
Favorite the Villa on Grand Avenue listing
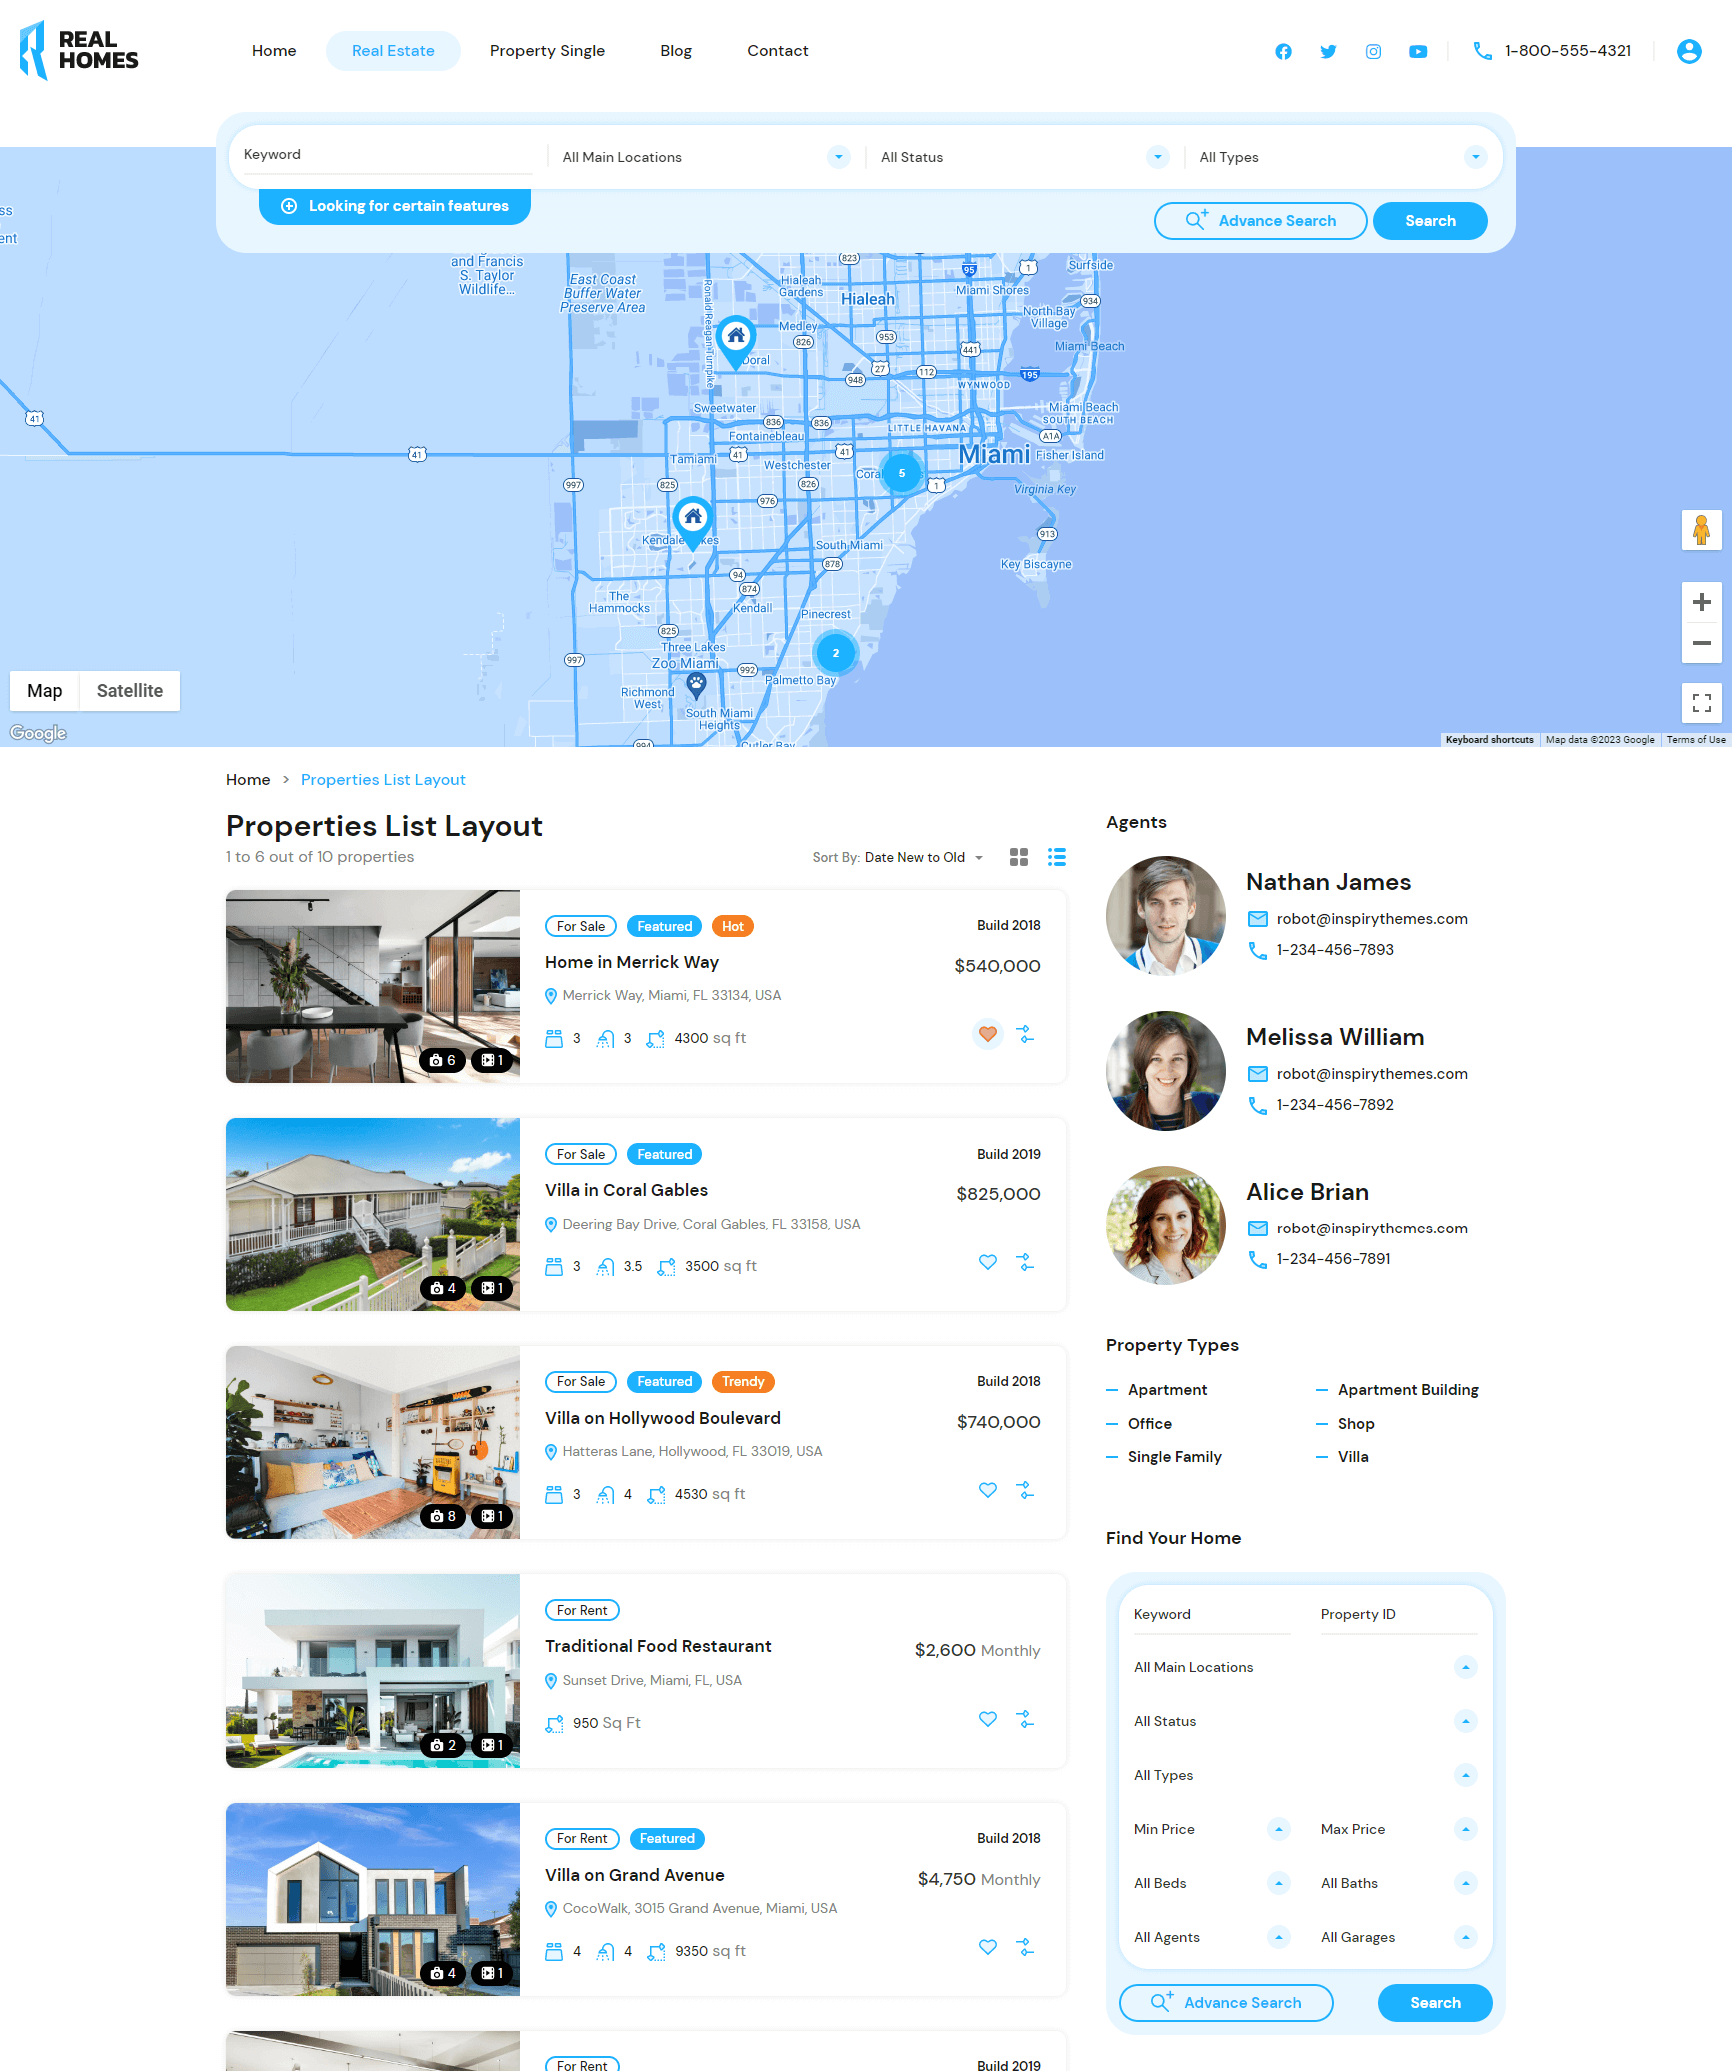click(x=988, y=1947)
